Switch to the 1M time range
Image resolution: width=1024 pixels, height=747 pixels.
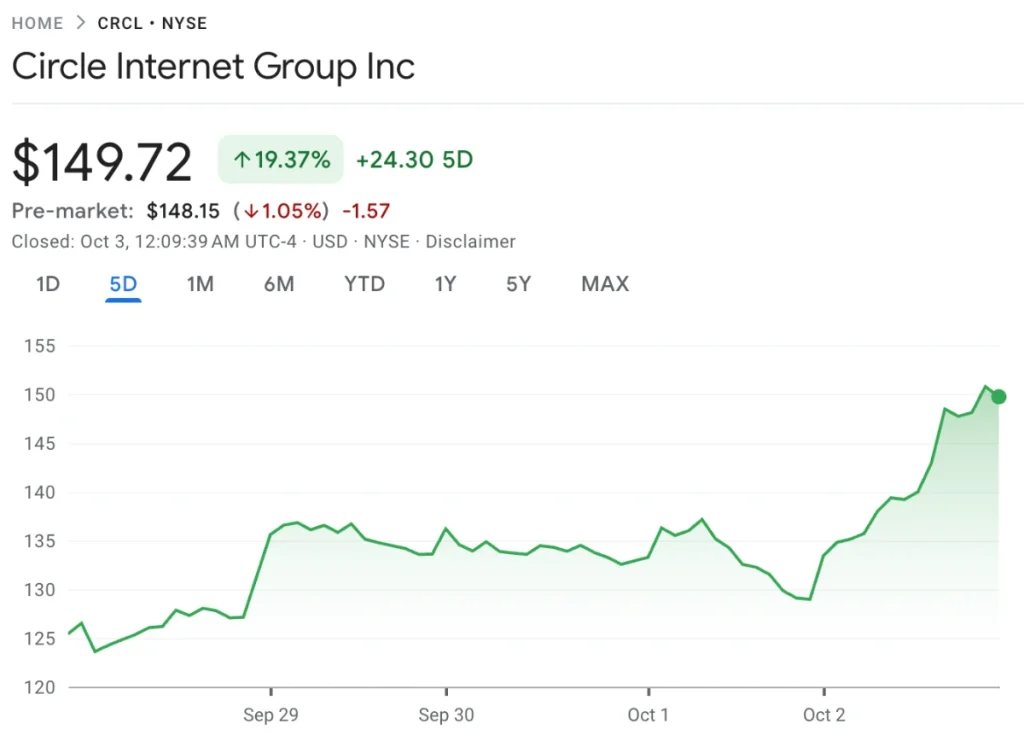pos(200,284)
